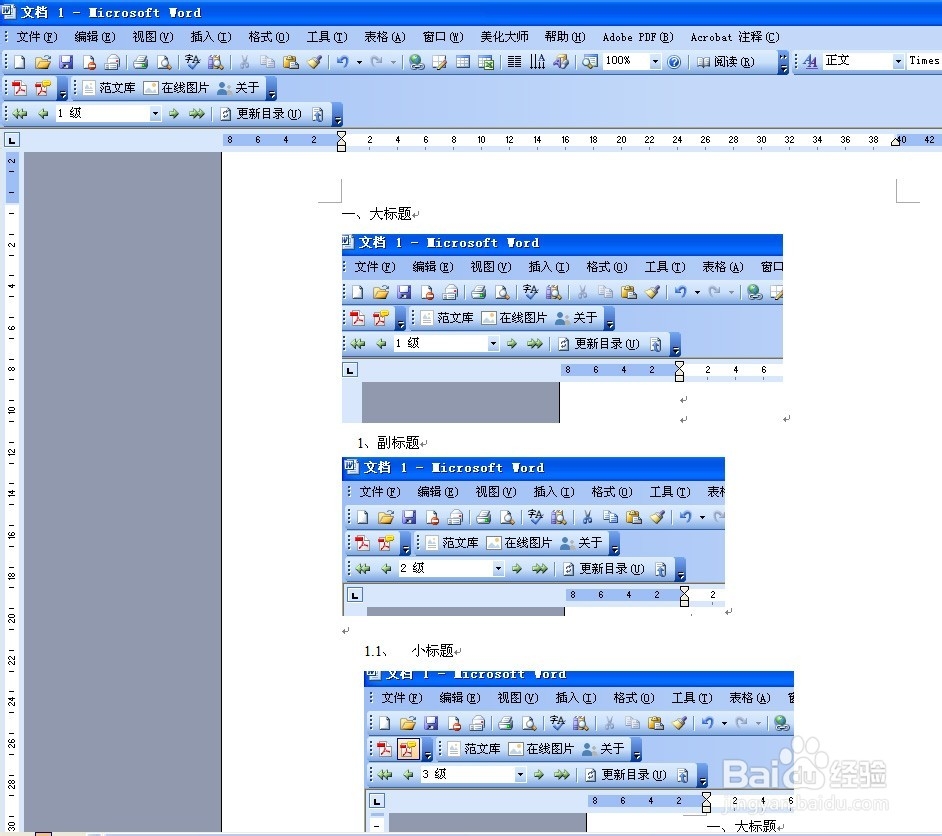The width and height of the screenshot is (942, 836).
Task: Print the document with the printer icon
Action: coord(141,62)
